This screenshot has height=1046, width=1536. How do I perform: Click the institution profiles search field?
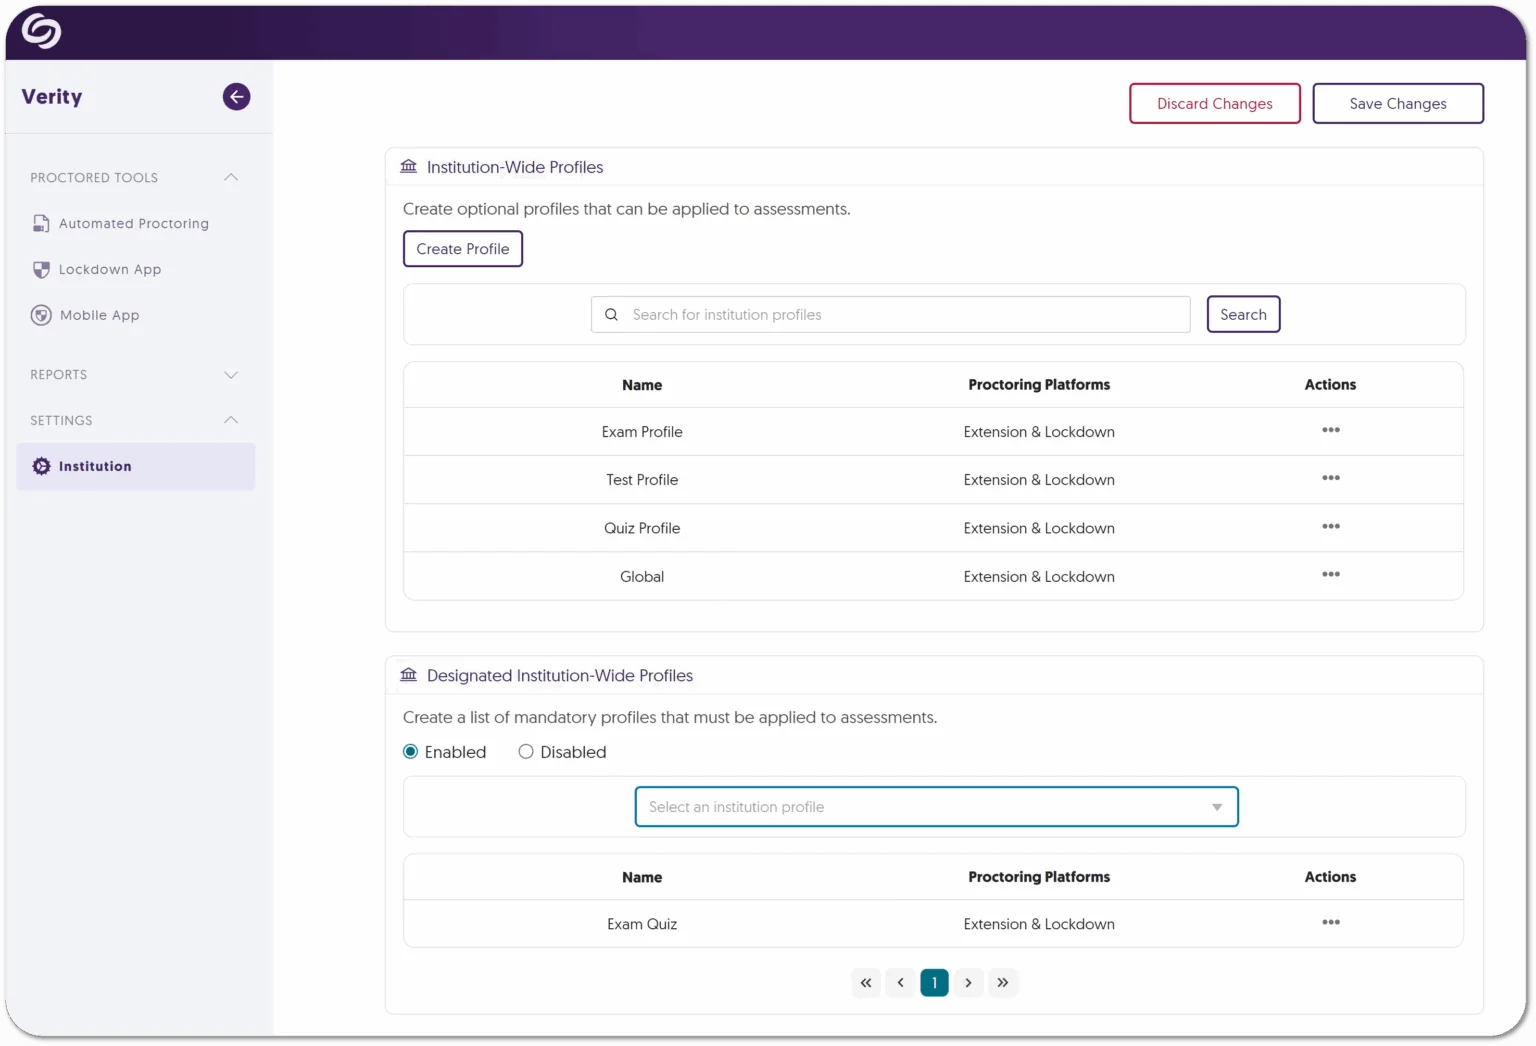(890, 314)
